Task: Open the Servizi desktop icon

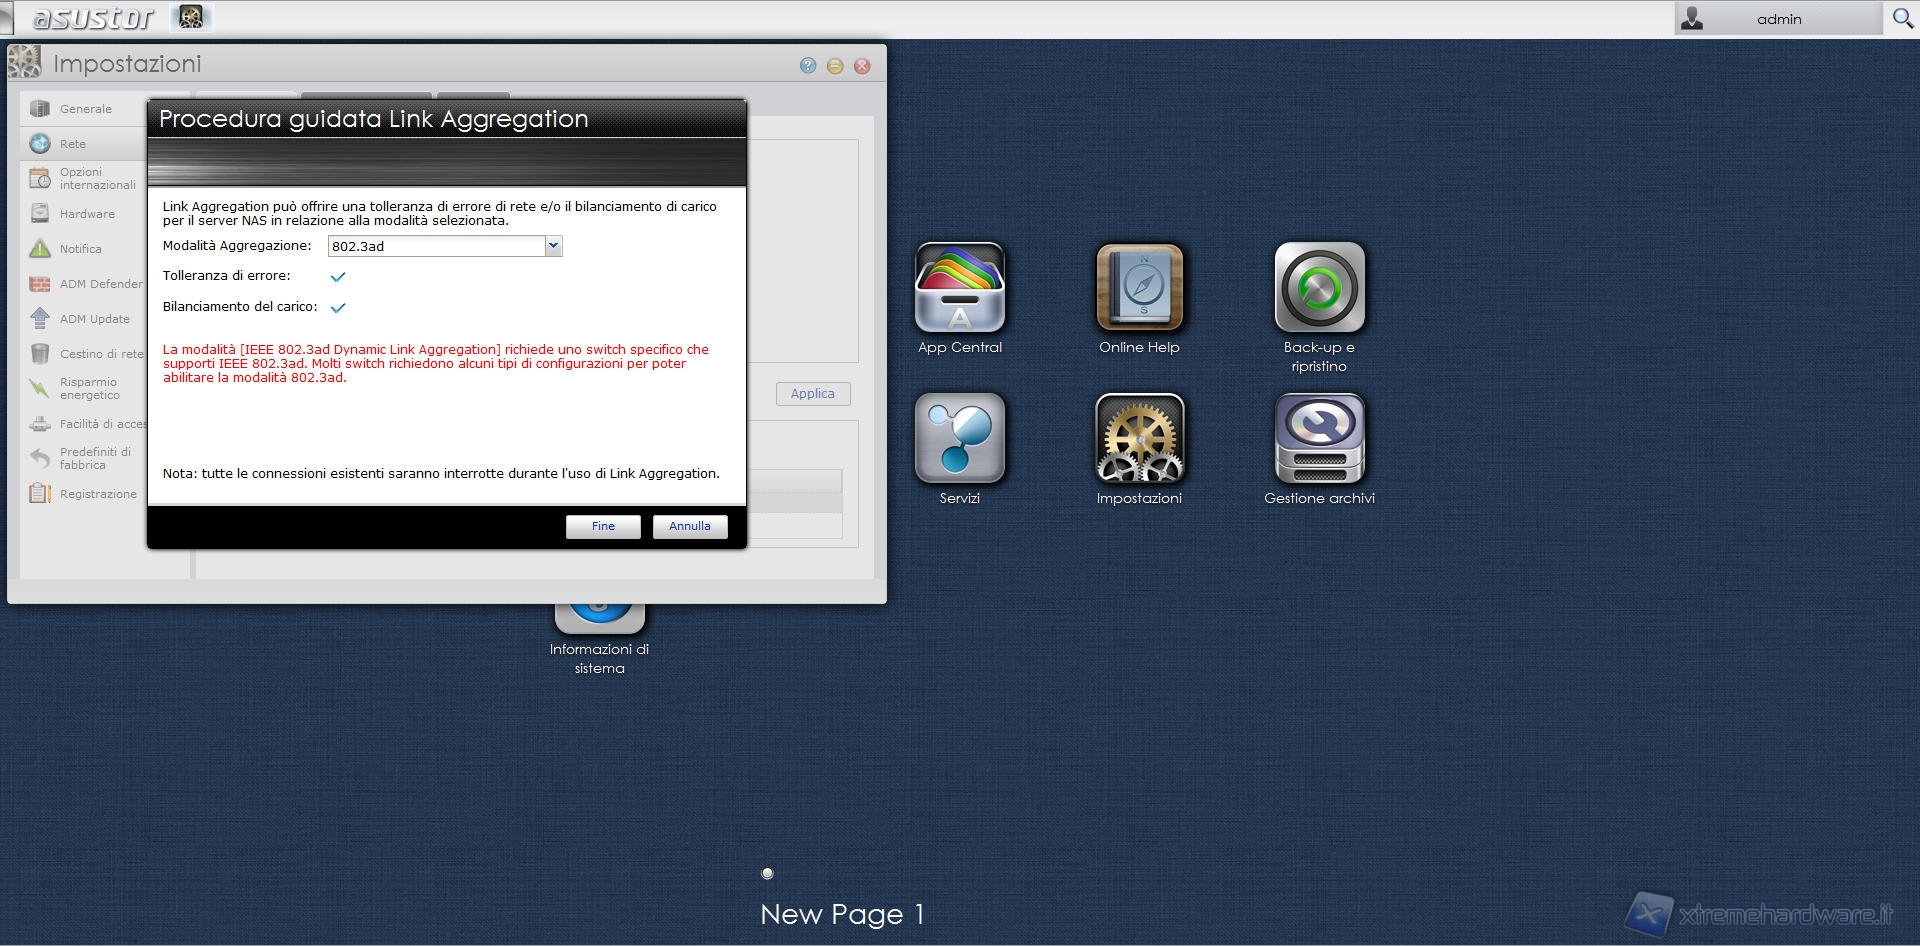Action: click(959, 439)
